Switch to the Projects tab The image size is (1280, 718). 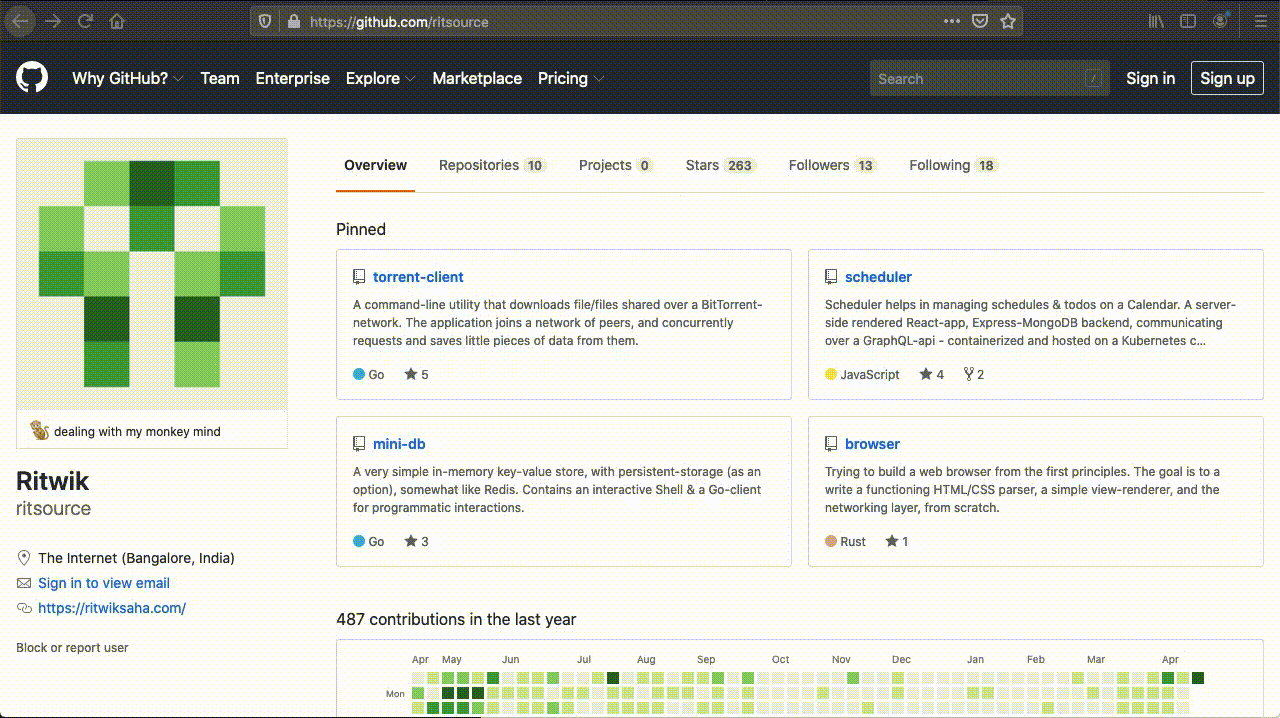pos(615,165)
